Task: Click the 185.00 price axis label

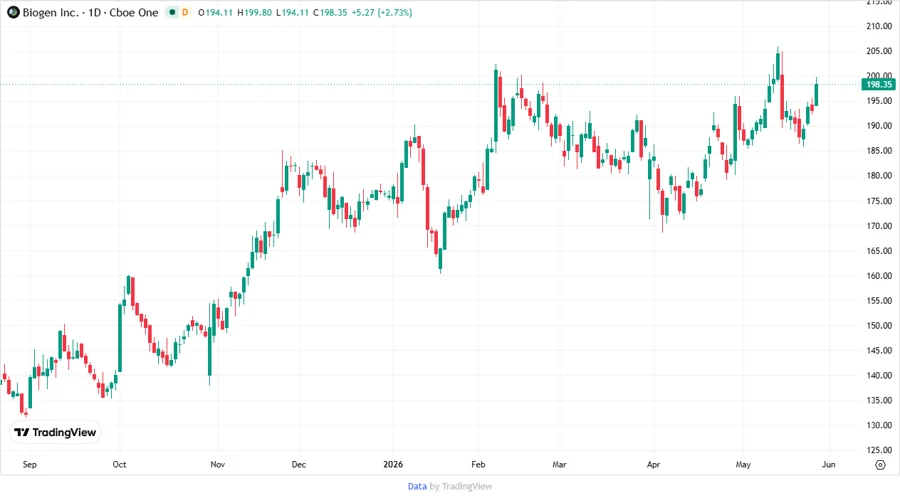Action: pos(879,151)
